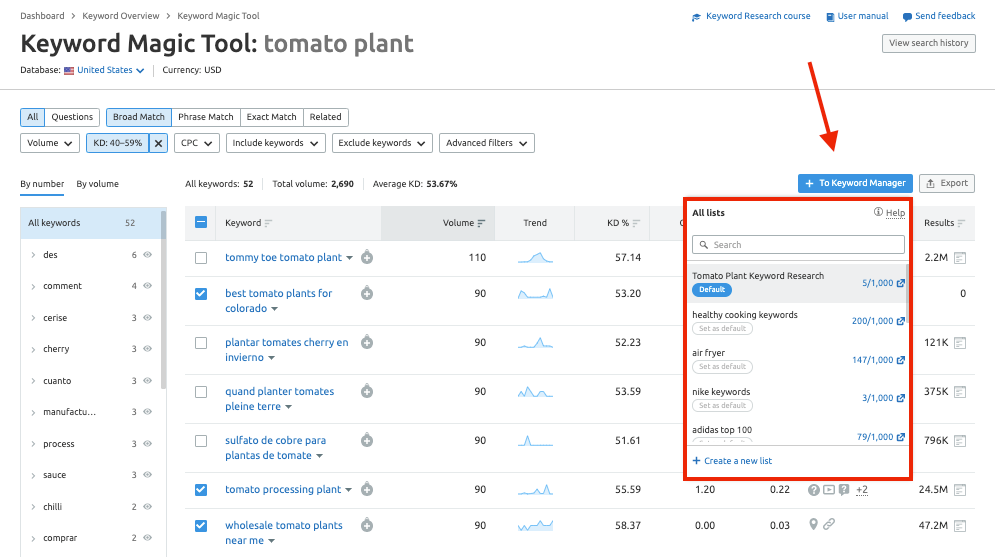
Task: Click View search history button
Action: (928, 43)
